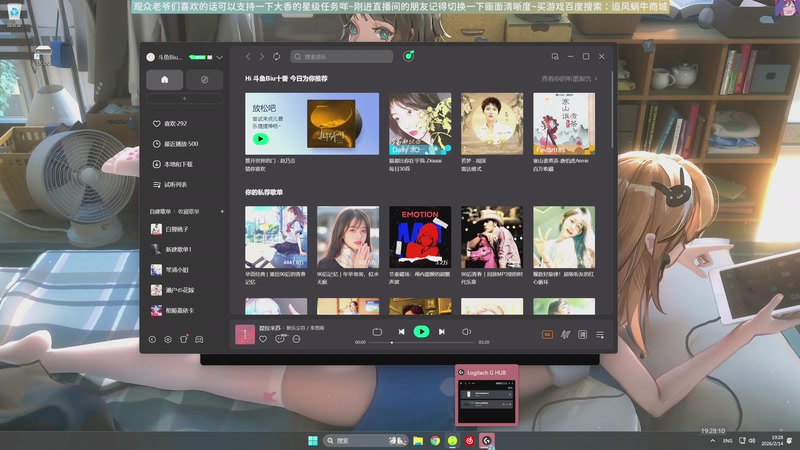
Task: Refresh the page with reload icon
Action: coord(277,57)
